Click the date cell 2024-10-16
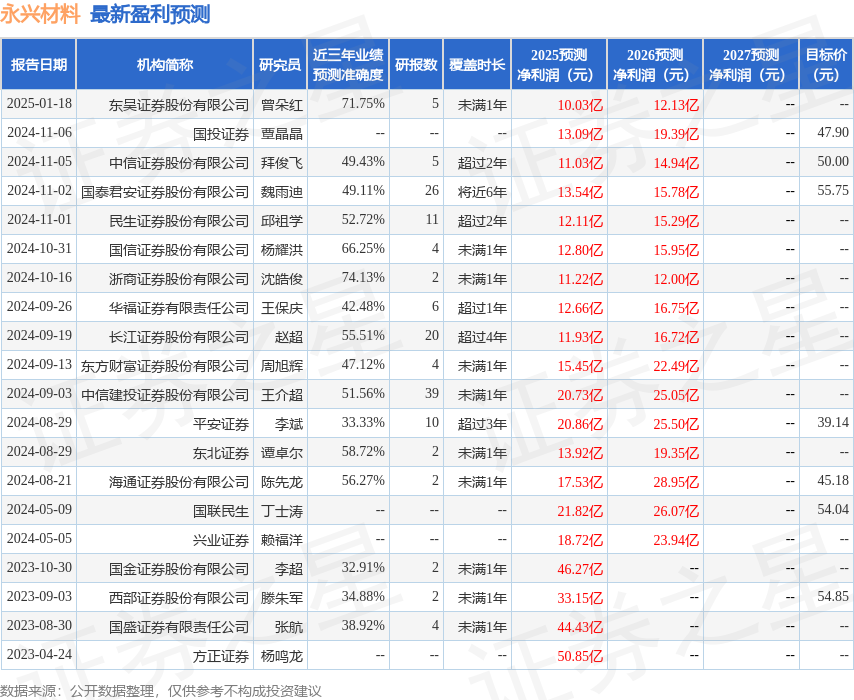854x700 pixels. click(39, 277)
